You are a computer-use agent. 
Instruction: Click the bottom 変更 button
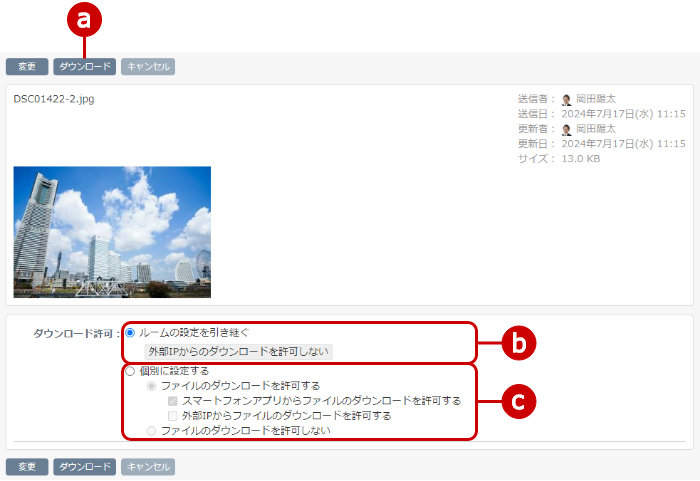tap(27, 467)
